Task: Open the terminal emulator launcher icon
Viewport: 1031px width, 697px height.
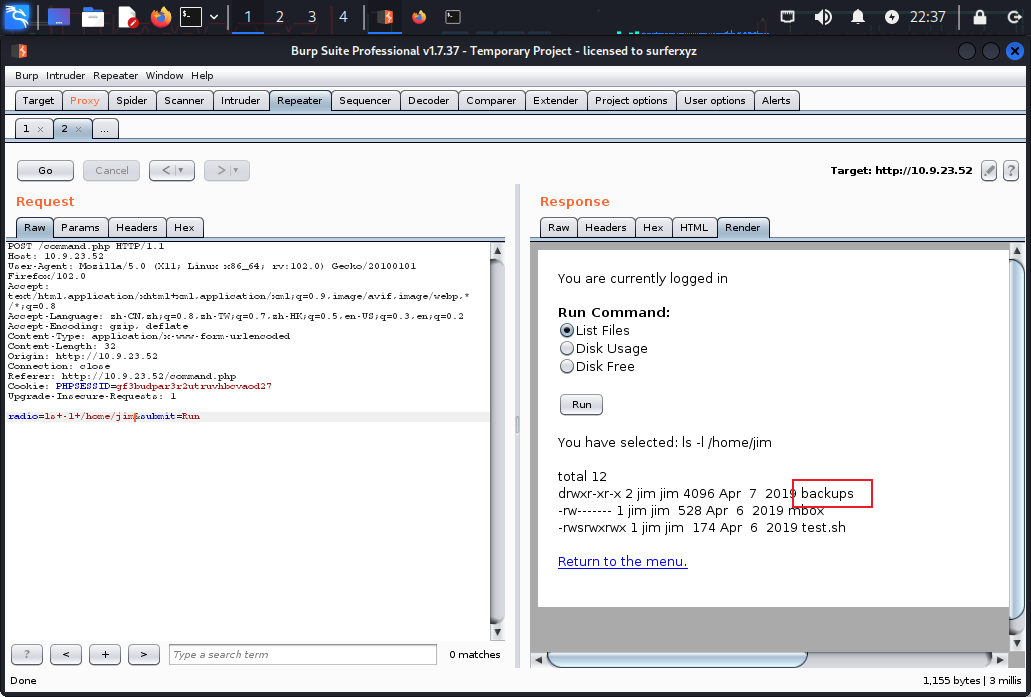Action: pos(191,17)
